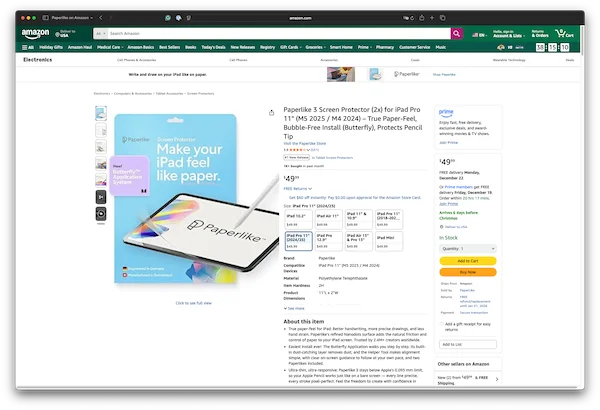Click the reload page icon
Screen dimensions: 600x410
pyautogui.click(x=412, y=18)
